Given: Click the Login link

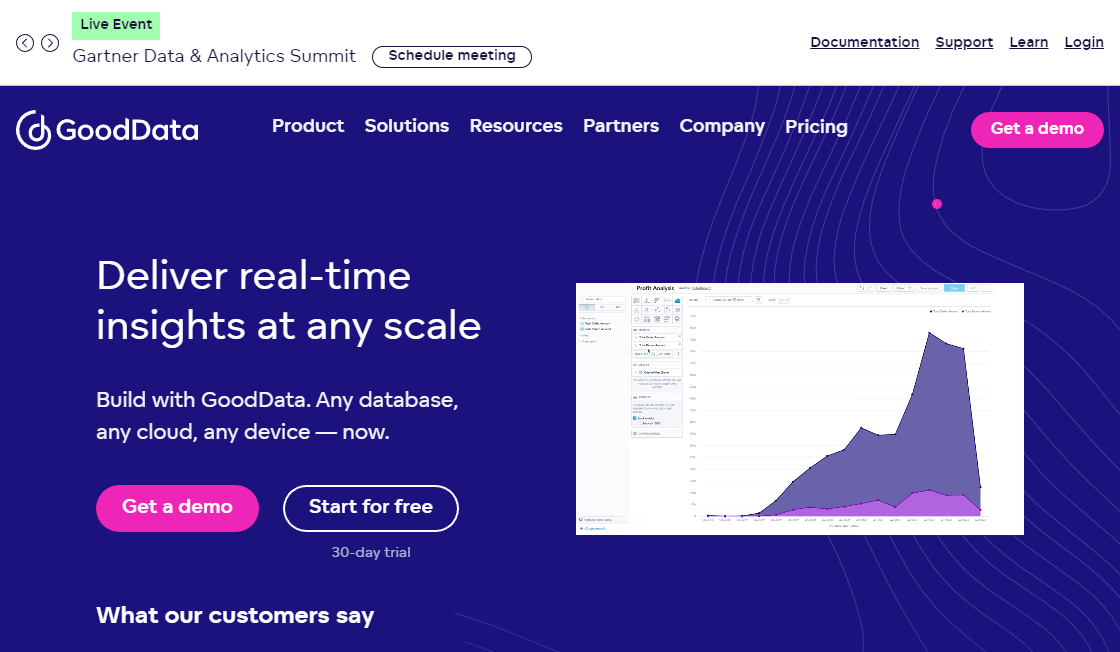Looking at the screenshot, I should [1084, 42].
